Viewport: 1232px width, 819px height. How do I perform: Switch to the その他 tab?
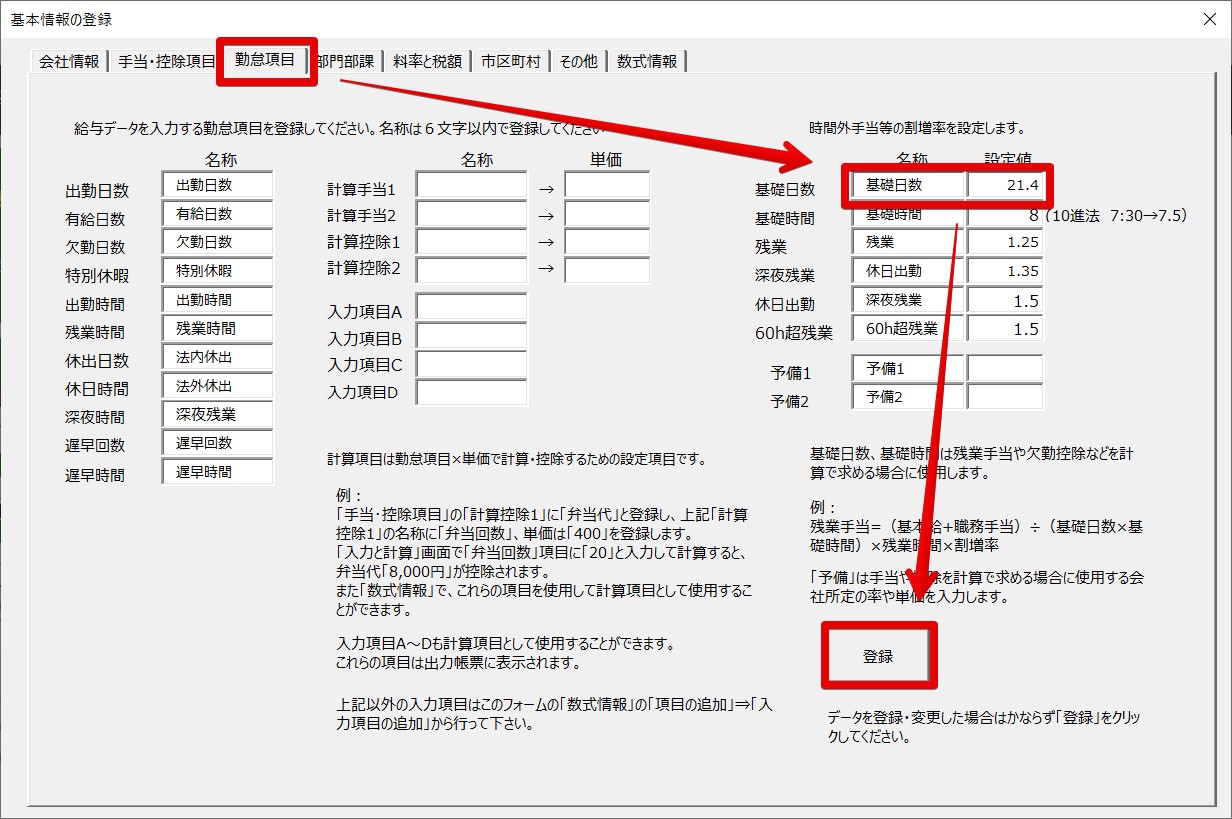click(578, 61)
